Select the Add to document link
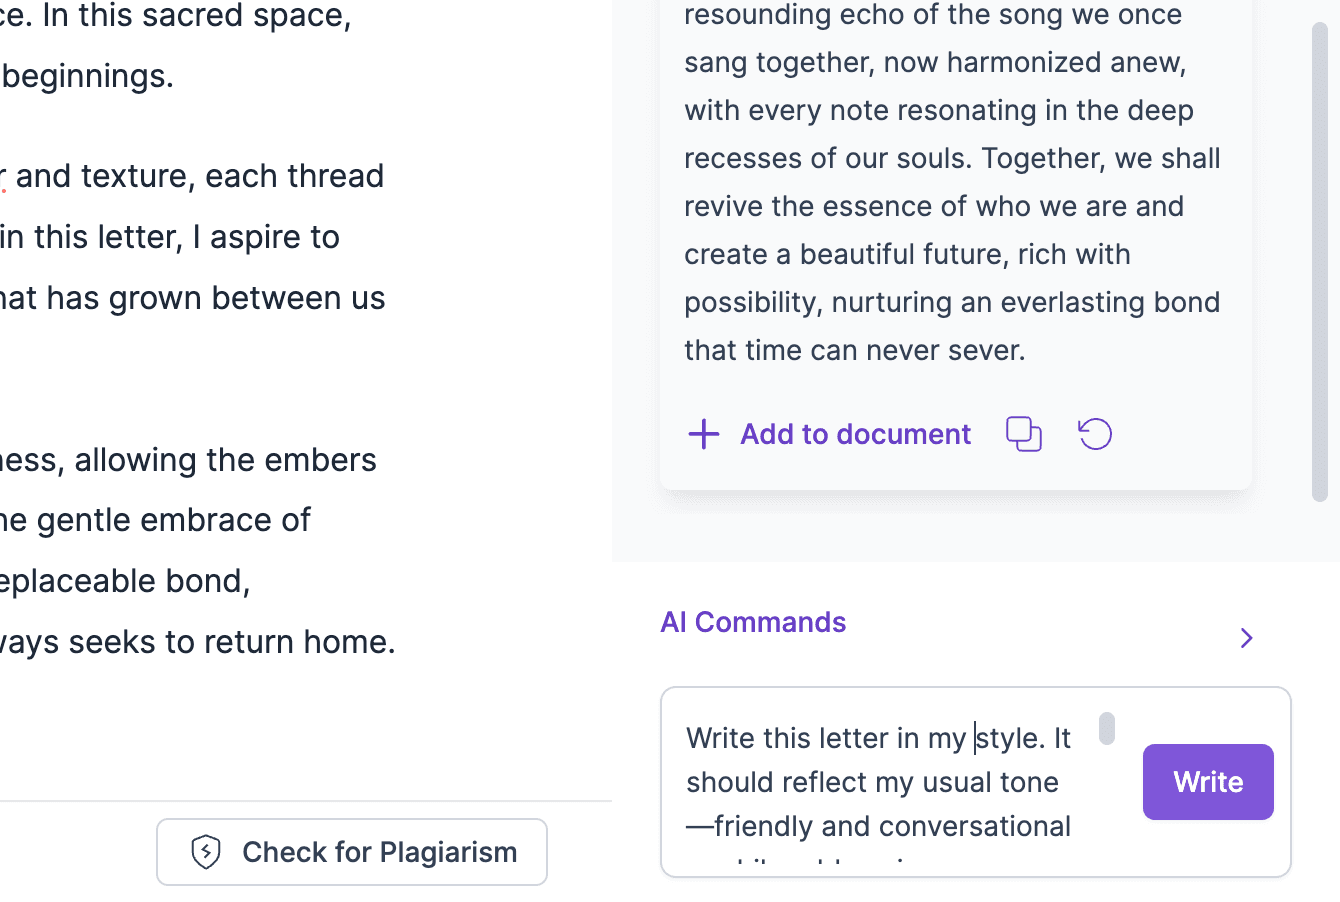Viewport: 1340px width, 902px height. point(855,434)
